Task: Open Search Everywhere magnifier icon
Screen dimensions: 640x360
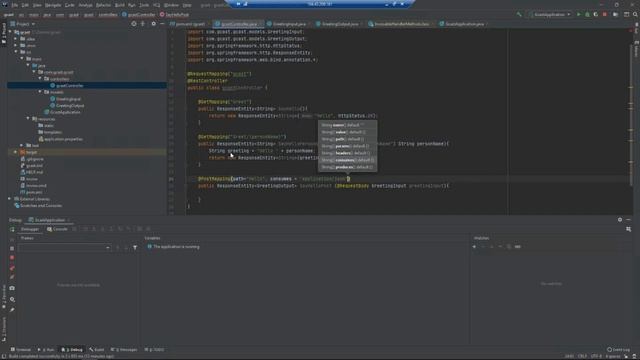Action: 635,15
